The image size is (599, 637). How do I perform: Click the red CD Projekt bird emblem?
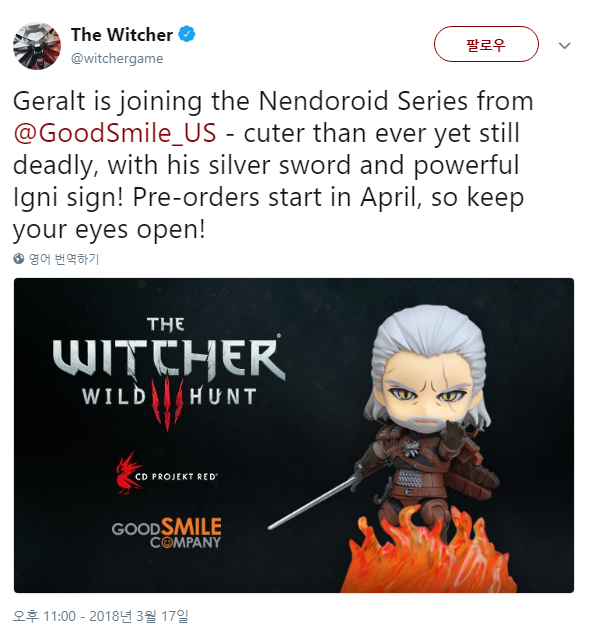coord(127,474)
